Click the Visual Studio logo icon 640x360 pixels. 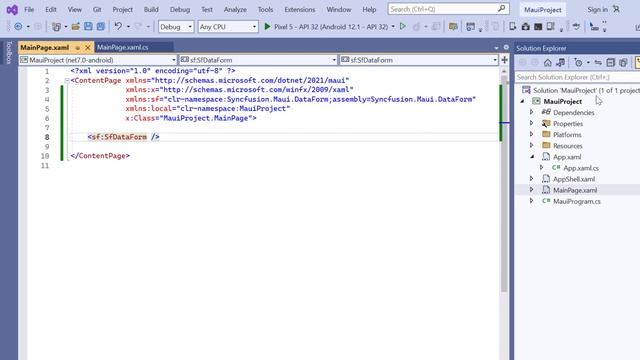(x=12, y=9)
